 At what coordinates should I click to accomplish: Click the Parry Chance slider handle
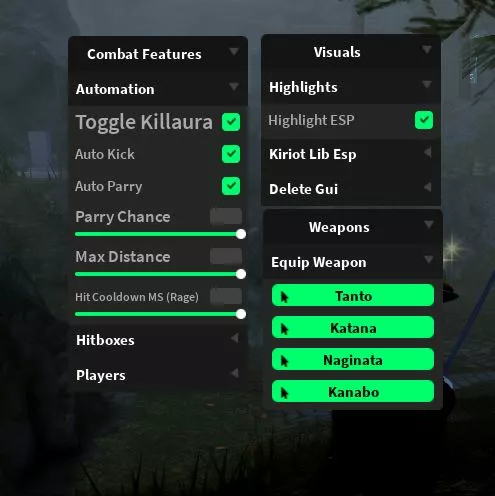(x=241, y=234)
